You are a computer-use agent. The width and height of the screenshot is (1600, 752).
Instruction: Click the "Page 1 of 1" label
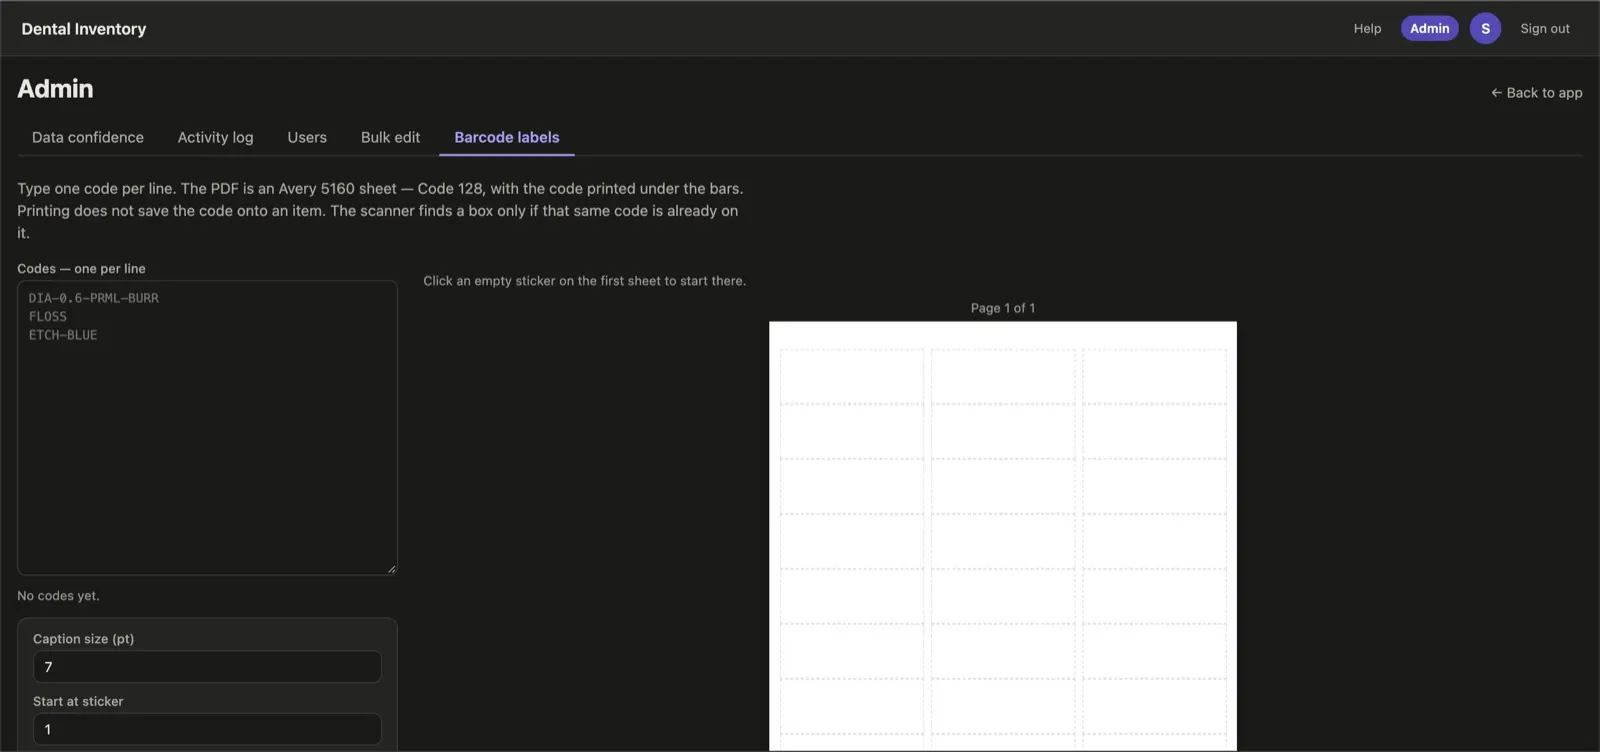click(x=1003, y=308)
